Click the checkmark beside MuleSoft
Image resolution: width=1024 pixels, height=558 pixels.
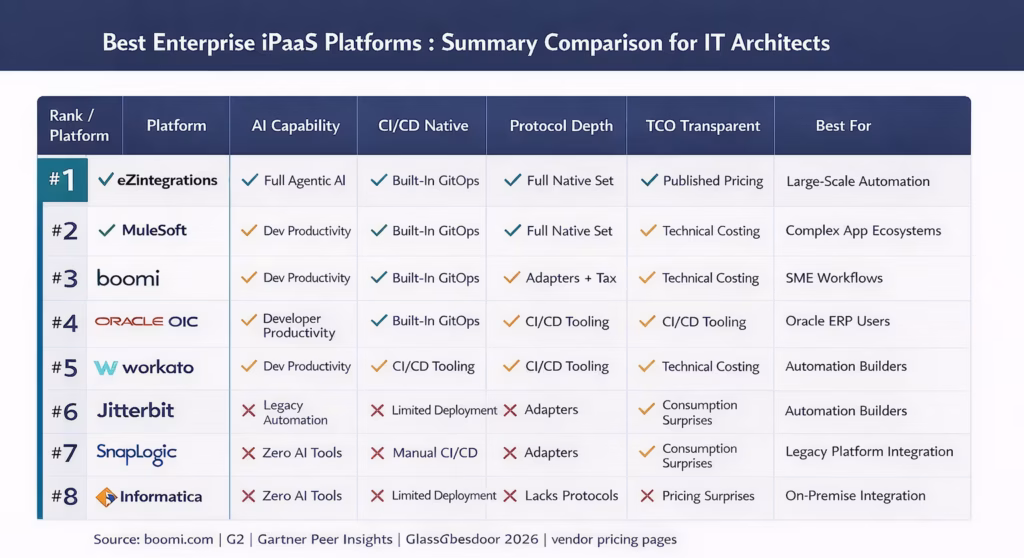(x=106, y=230)
